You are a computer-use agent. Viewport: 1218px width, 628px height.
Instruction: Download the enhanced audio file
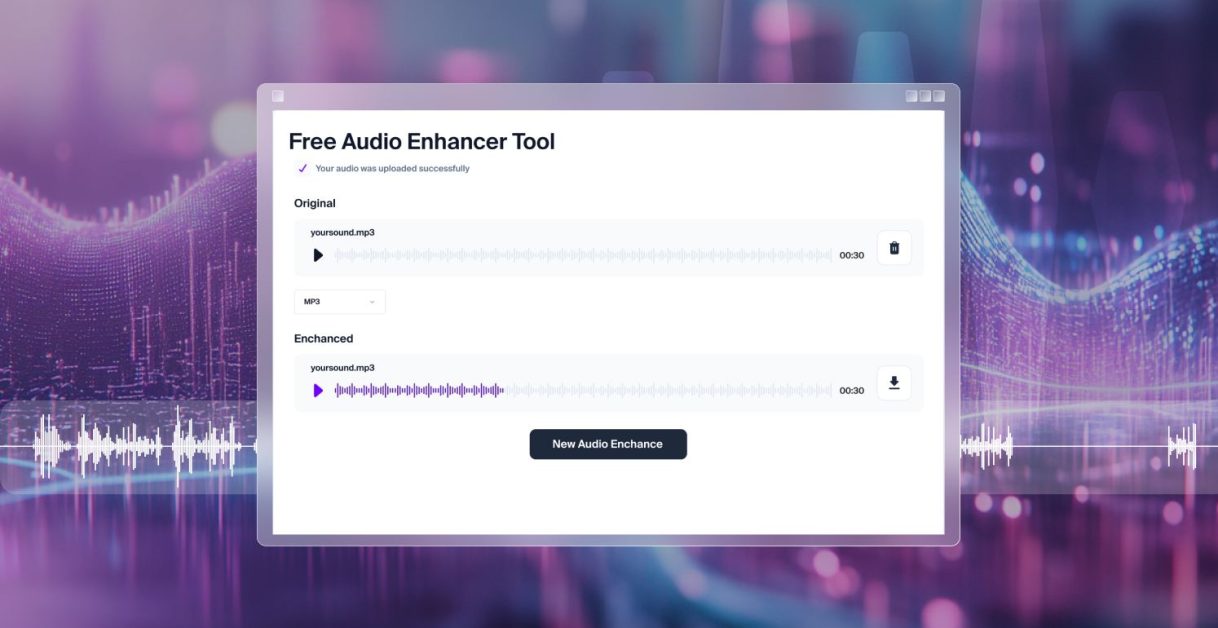[894, 383]
